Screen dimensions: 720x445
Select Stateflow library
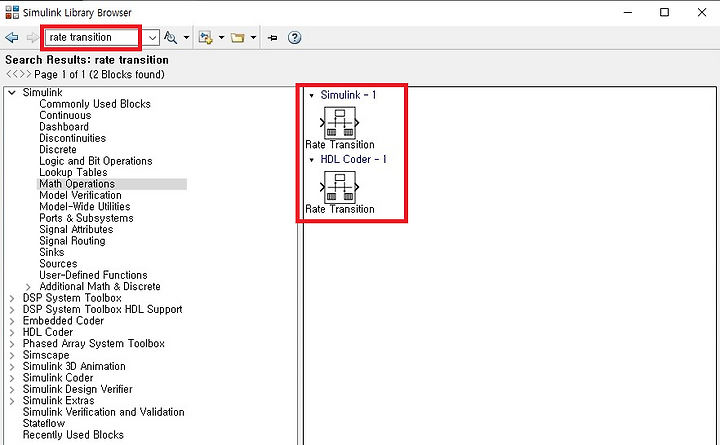(44, 424)
